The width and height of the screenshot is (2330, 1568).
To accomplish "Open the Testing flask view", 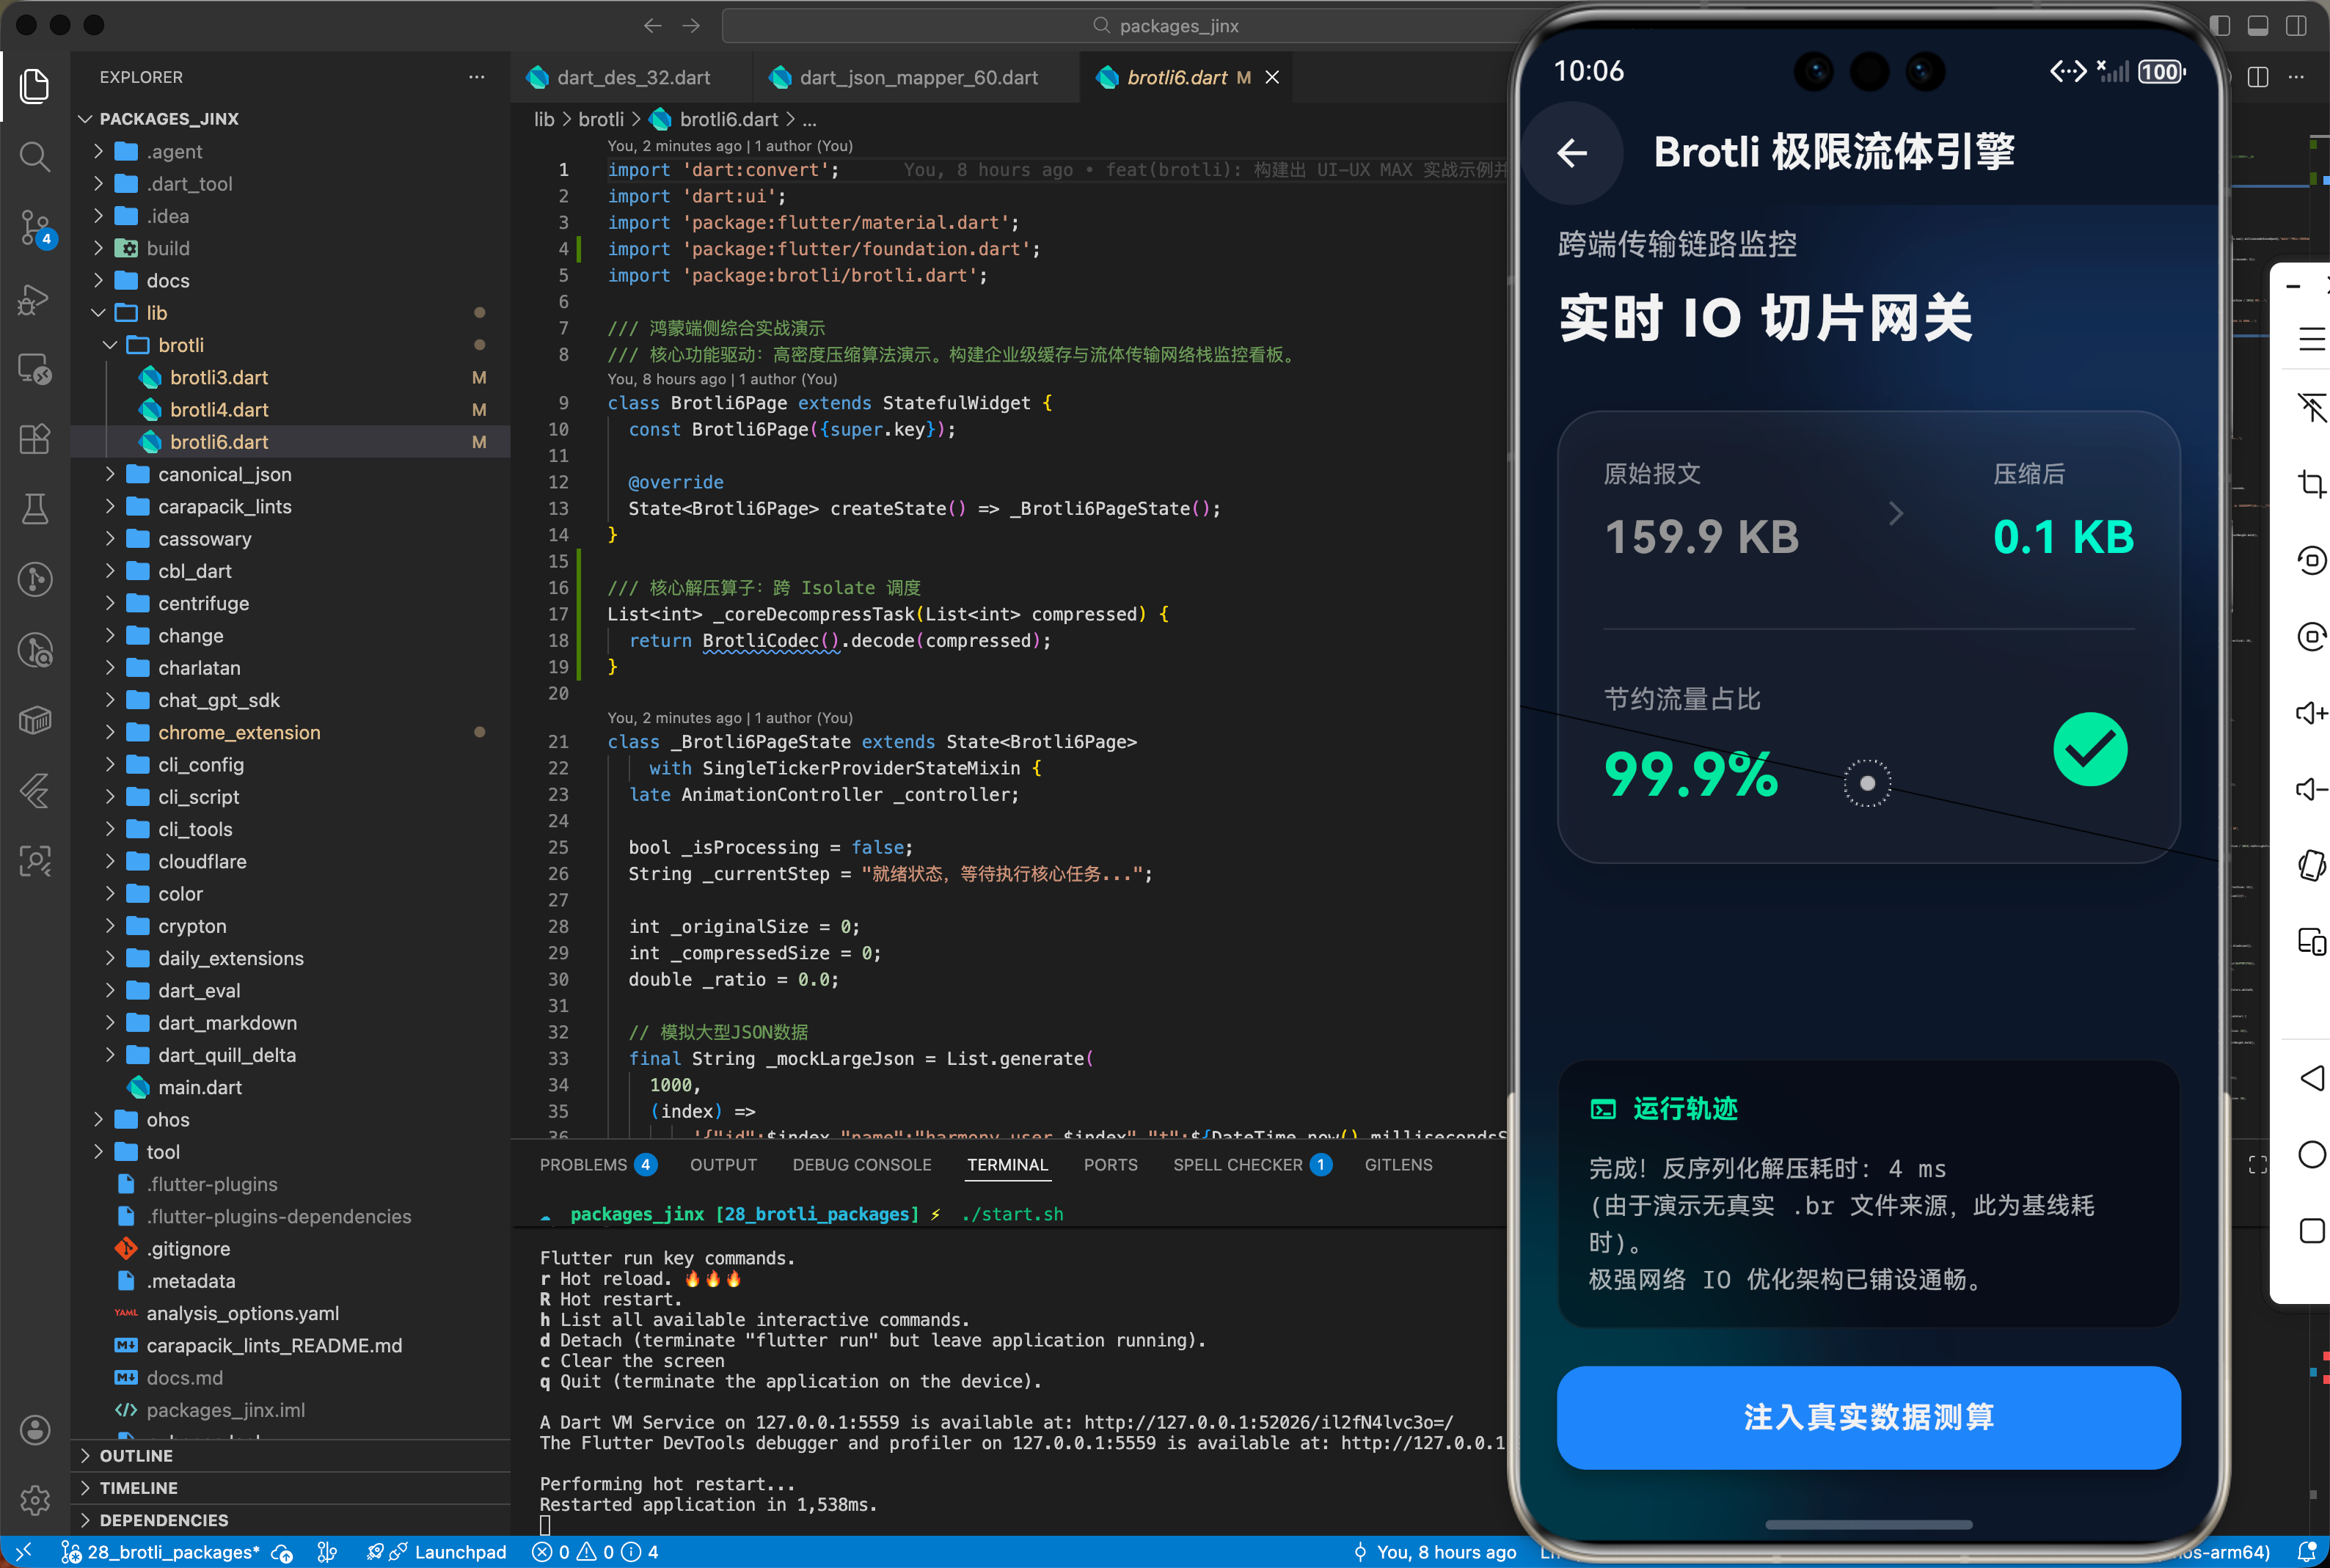I will point(35,509).
